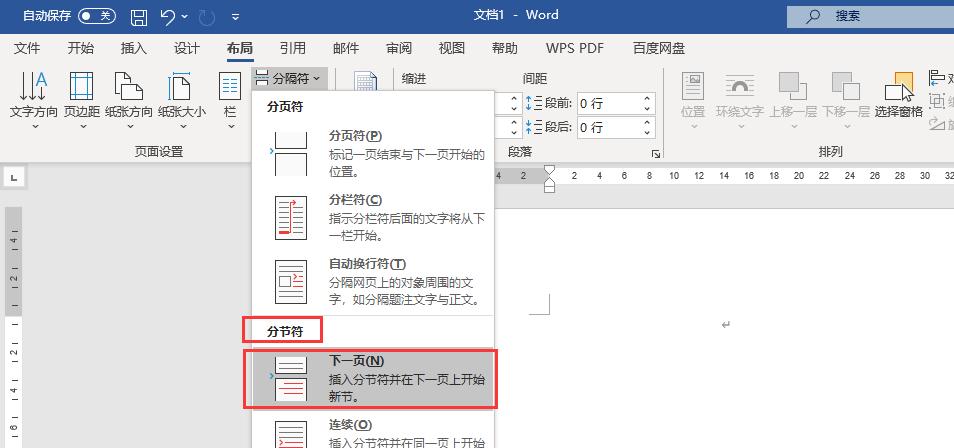Click the continuous section break icon
Viewport: 954px width, 448px height.
(290, 435)
